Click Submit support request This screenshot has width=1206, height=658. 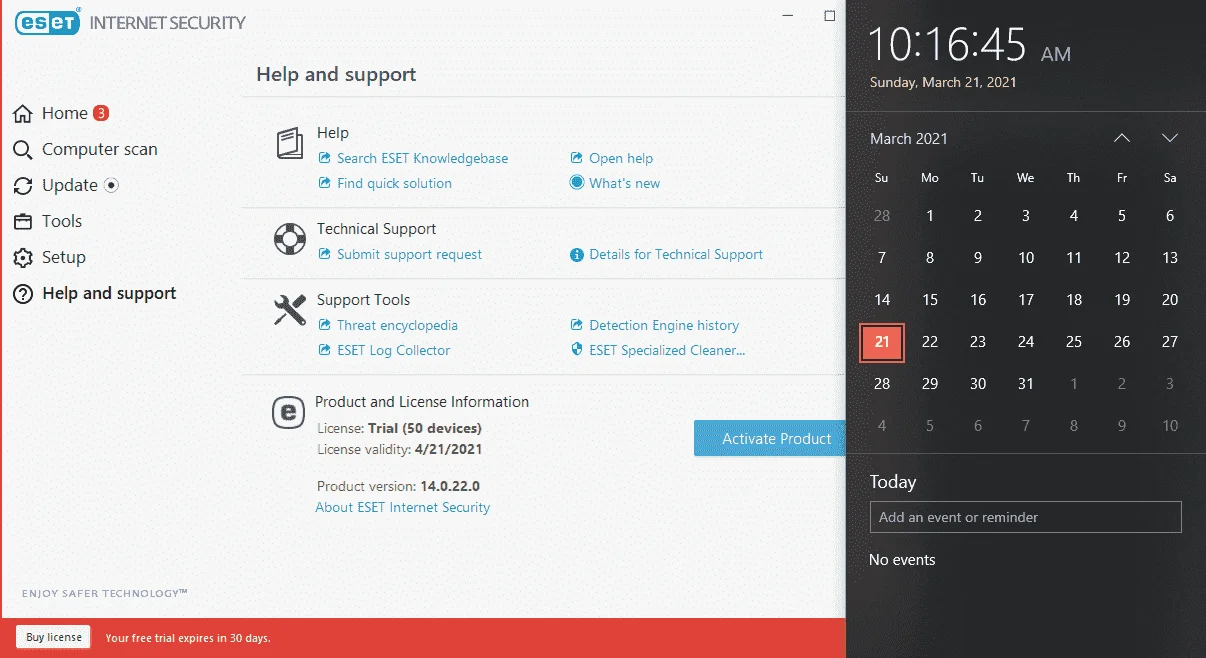point(410,254)
